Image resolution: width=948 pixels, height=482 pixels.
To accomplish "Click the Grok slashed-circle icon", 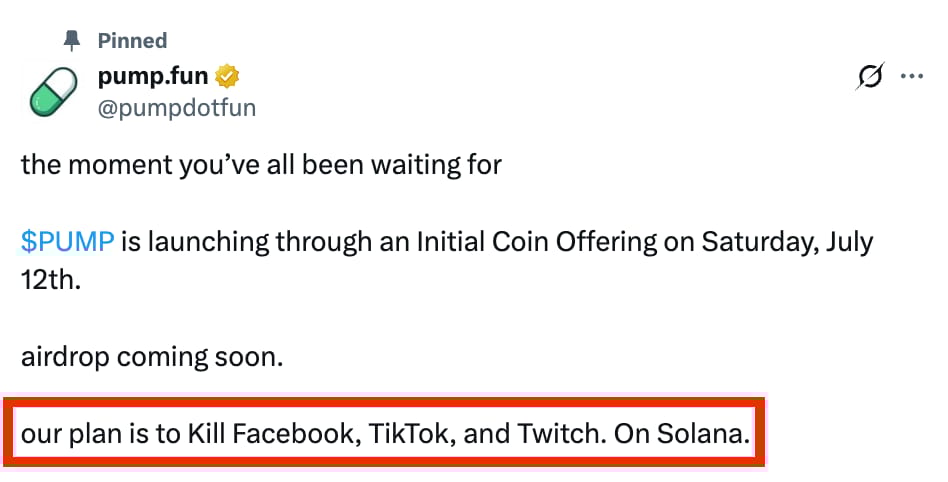I will [x=870, y=76].
